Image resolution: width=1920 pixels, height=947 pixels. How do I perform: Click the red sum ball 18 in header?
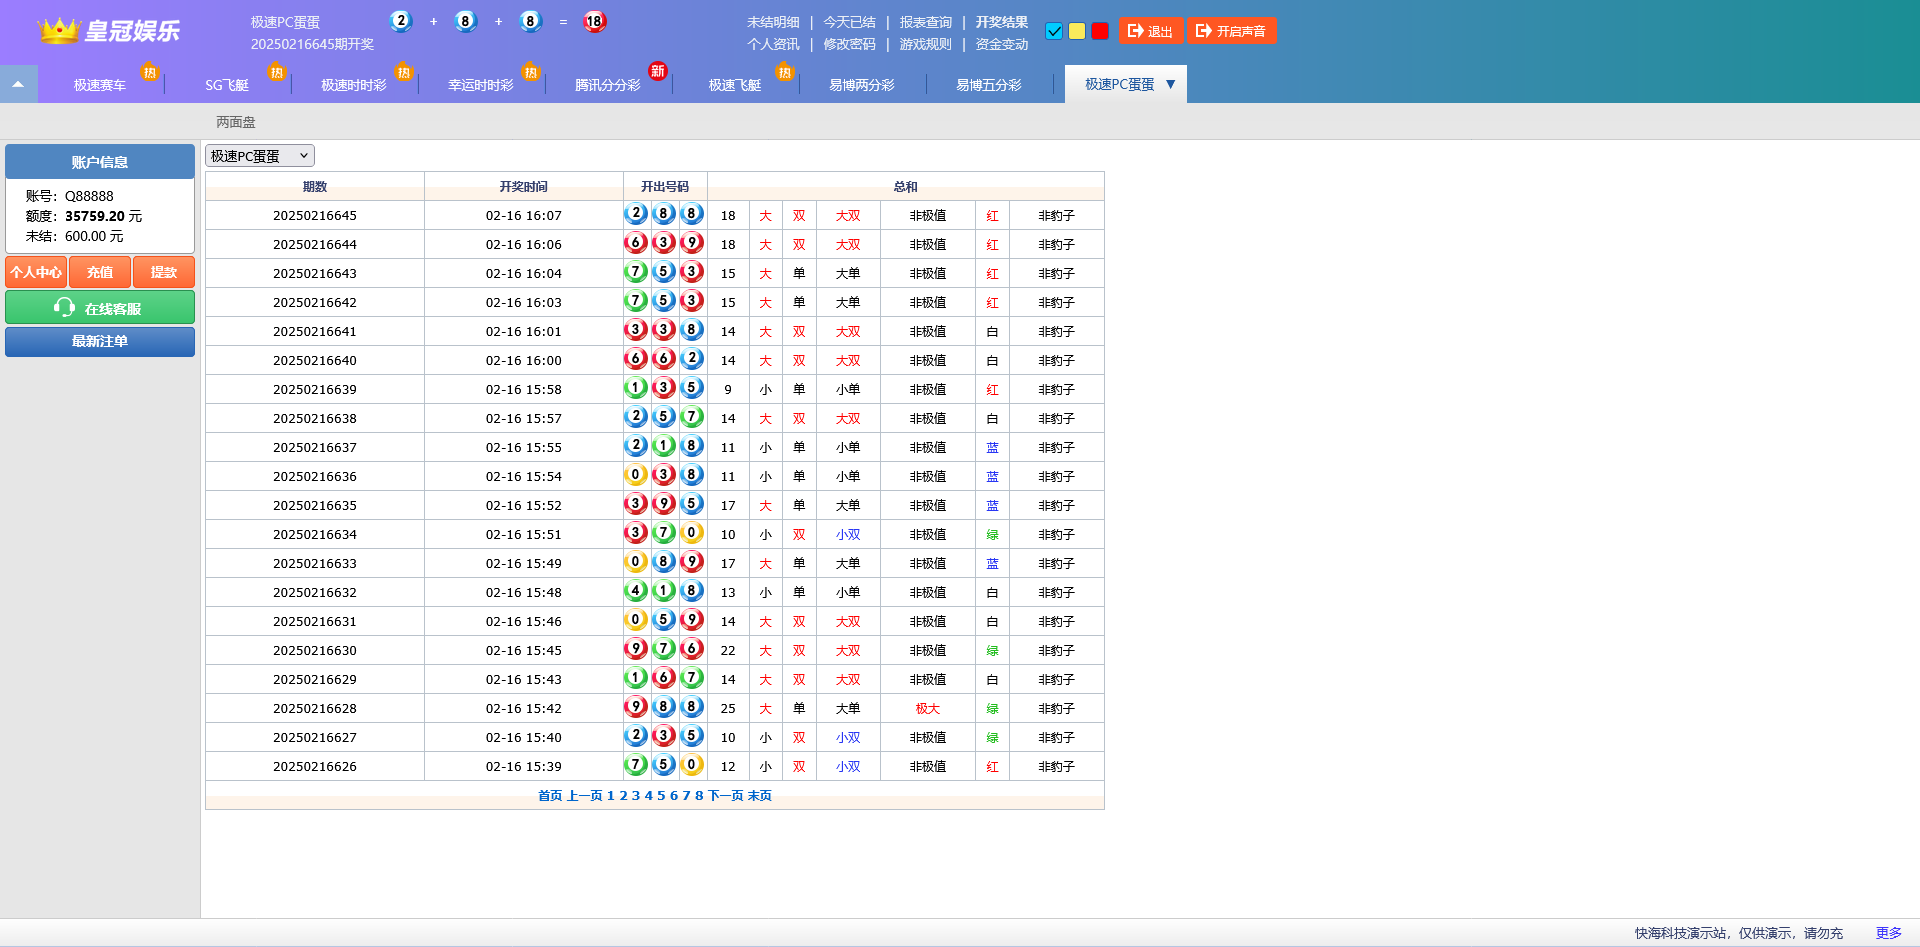point(595,21)
